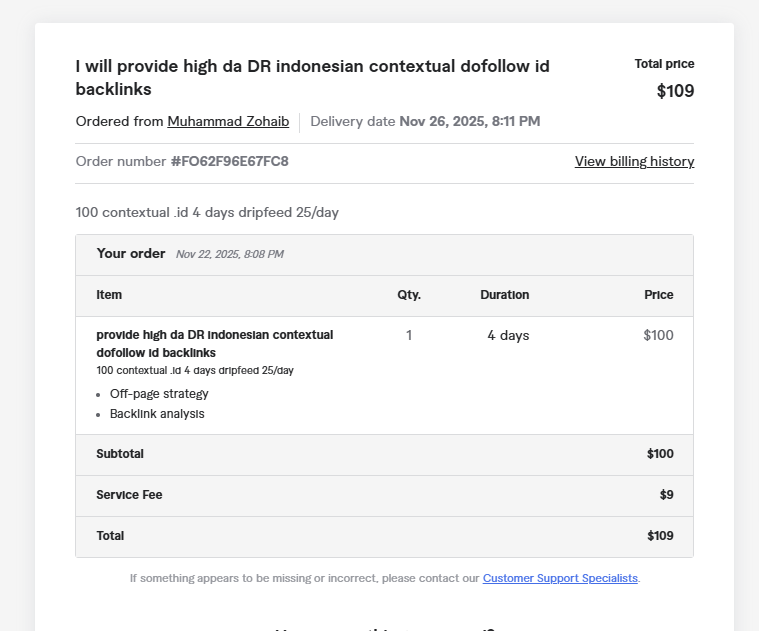Click the item name in order table

point(214,344)
